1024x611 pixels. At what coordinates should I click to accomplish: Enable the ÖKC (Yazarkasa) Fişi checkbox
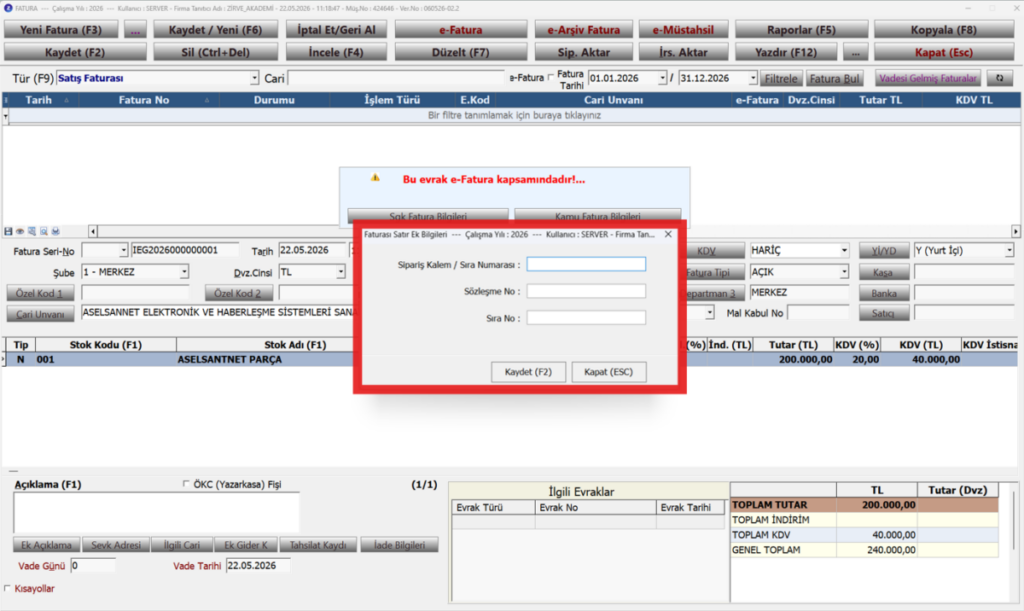point(186,484)
